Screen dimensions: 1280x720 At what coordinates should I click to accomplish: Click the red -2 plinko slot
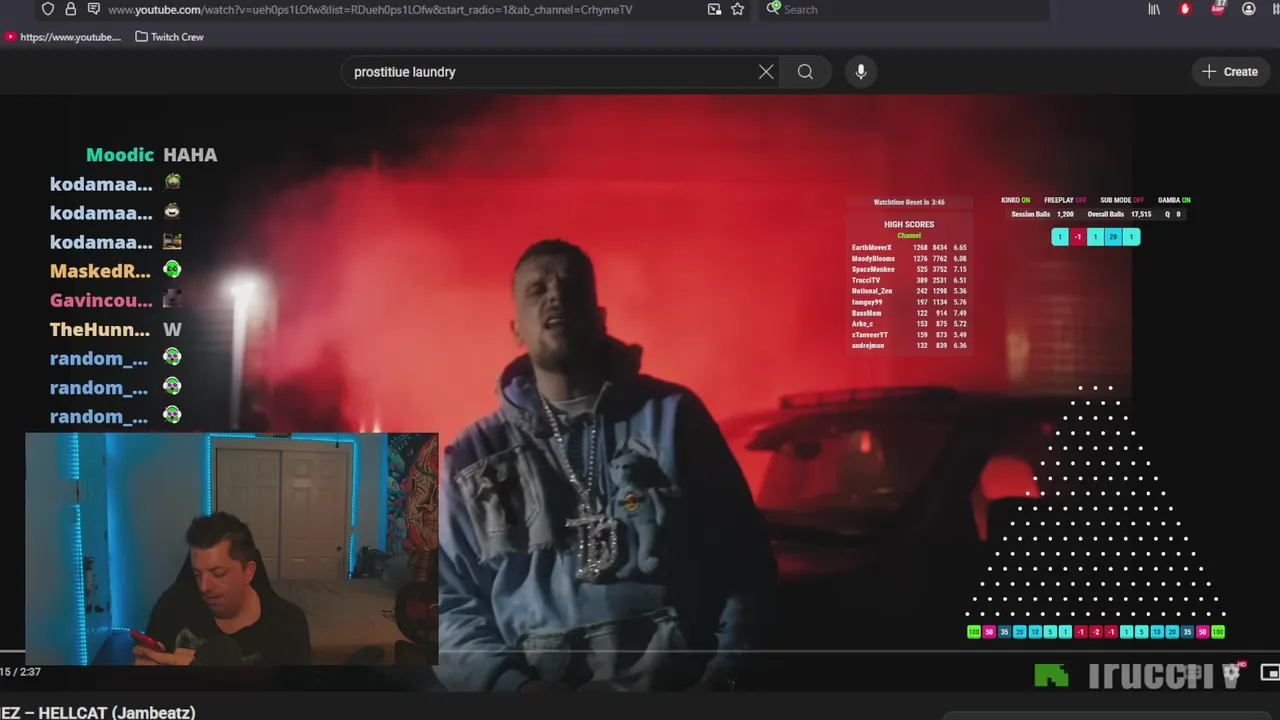click(x=1096, y=632)
